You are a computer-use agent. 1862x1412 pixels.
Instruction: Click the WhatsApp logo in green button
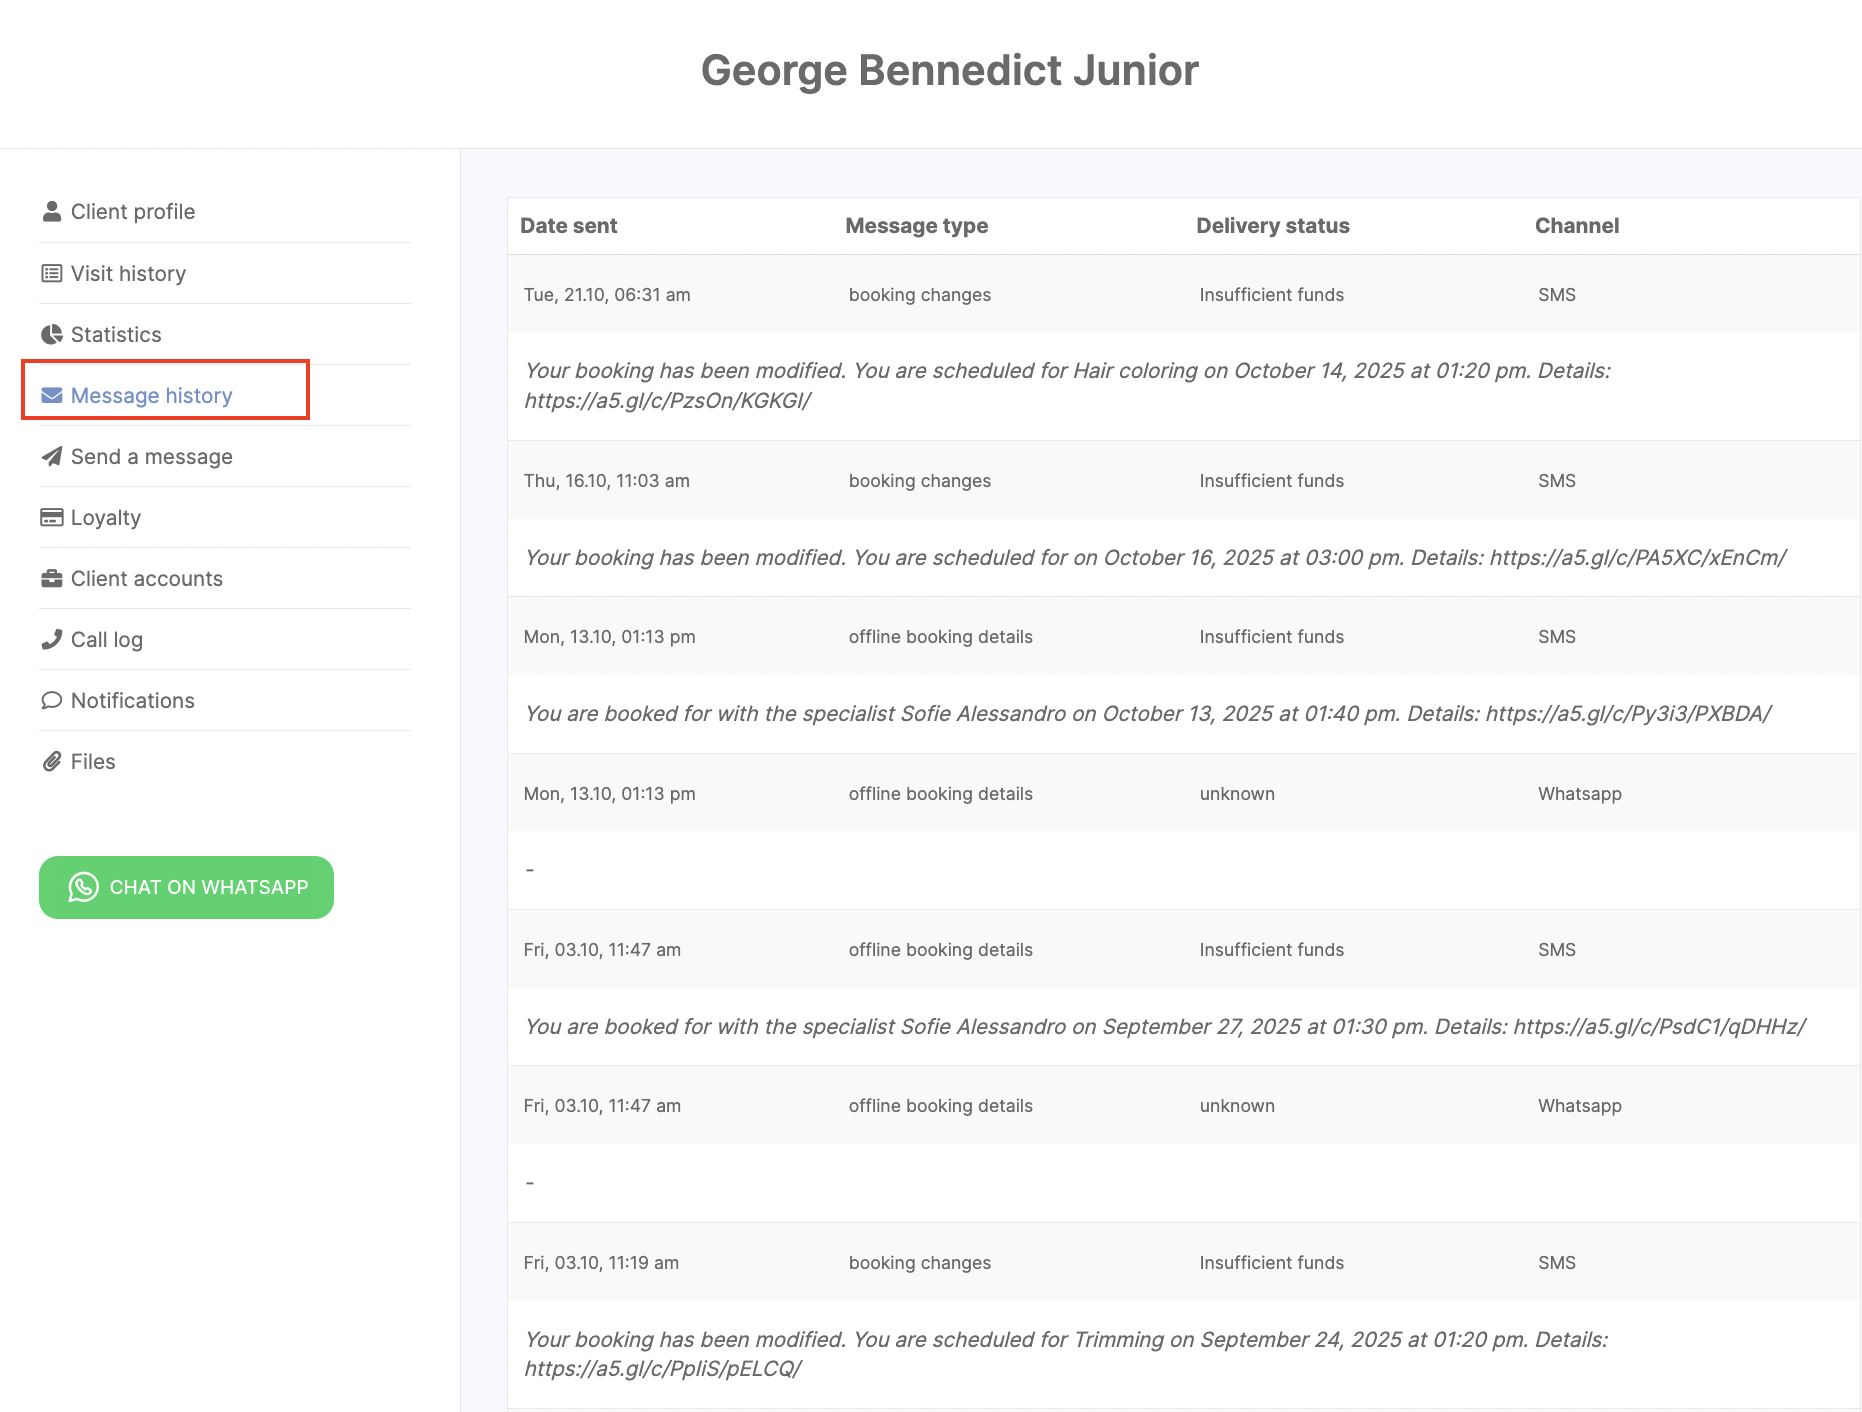click(84, 887)
